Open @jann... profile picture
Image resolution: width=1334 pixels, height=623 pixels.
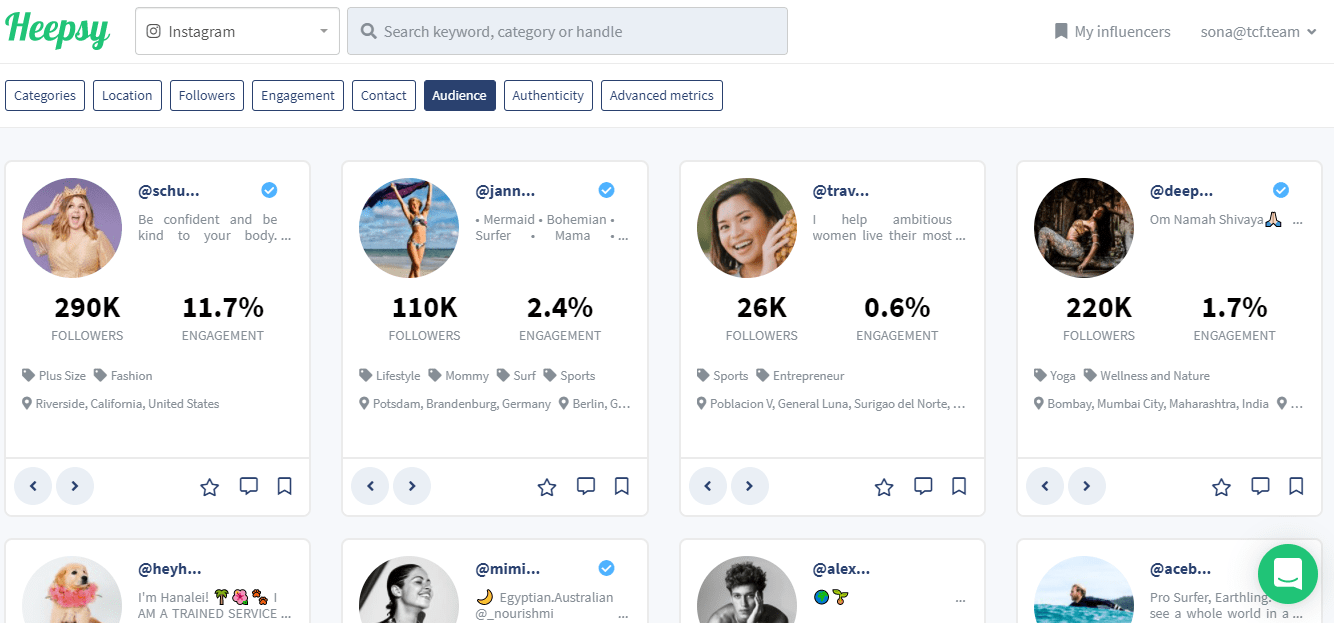(x=409, y=228)
